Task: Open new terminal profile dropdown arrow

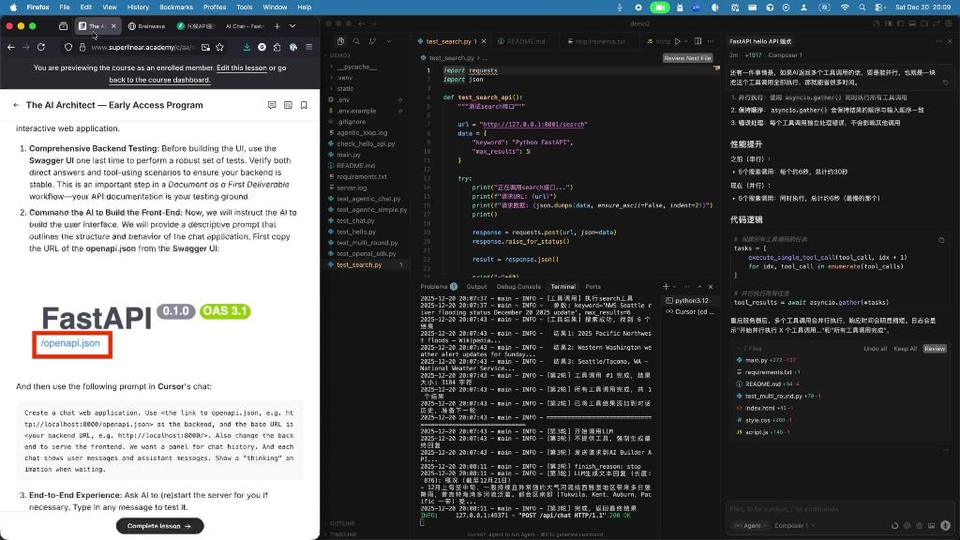Action: click(674, 287)
